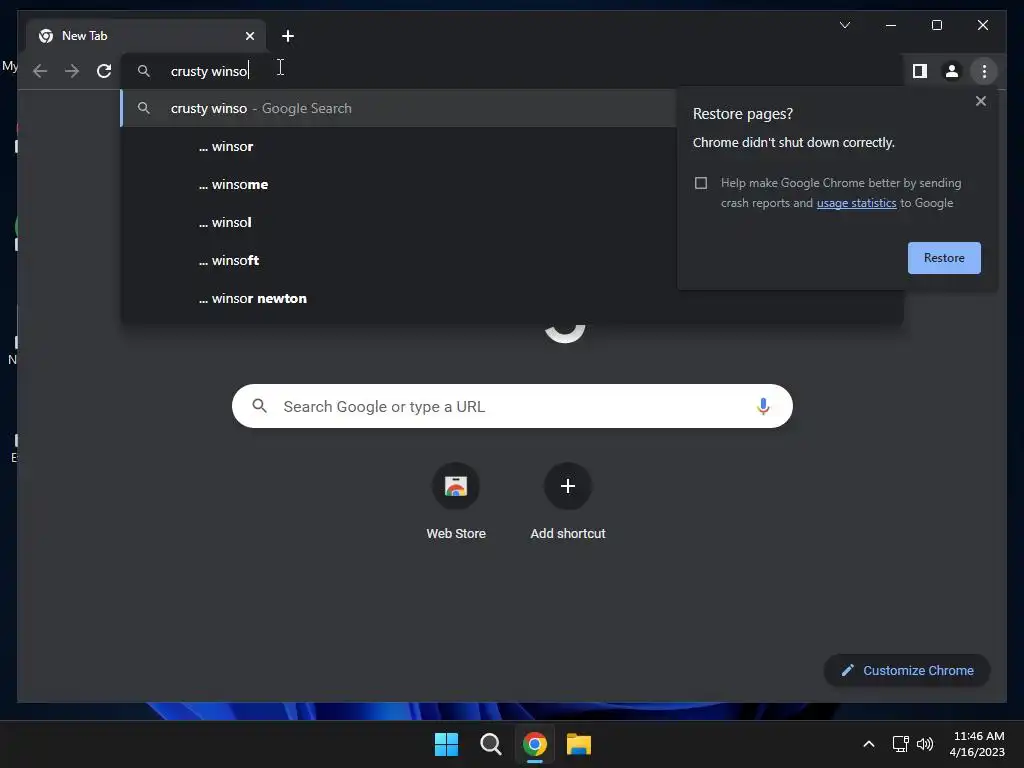Click the Restore button
Image resolution: width=1024 pixels, height=768 pixels.
944,258
